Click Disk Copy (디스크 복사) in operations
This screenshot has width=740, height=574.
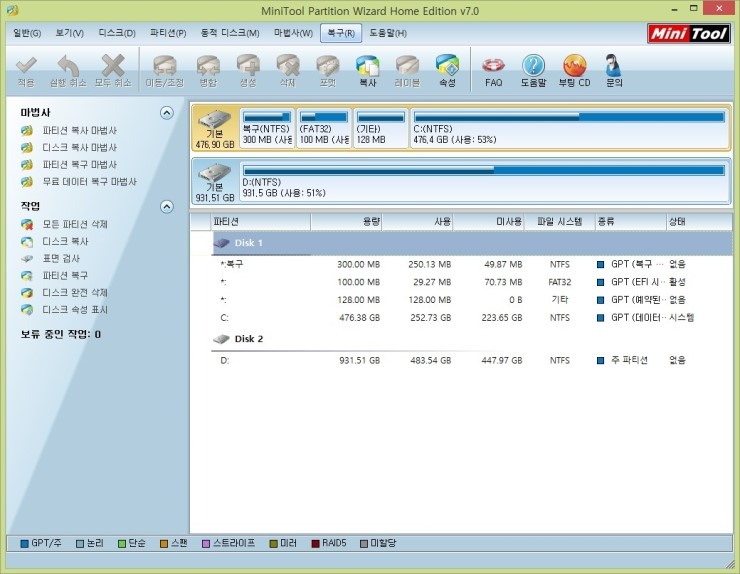[x=65, y=241]
